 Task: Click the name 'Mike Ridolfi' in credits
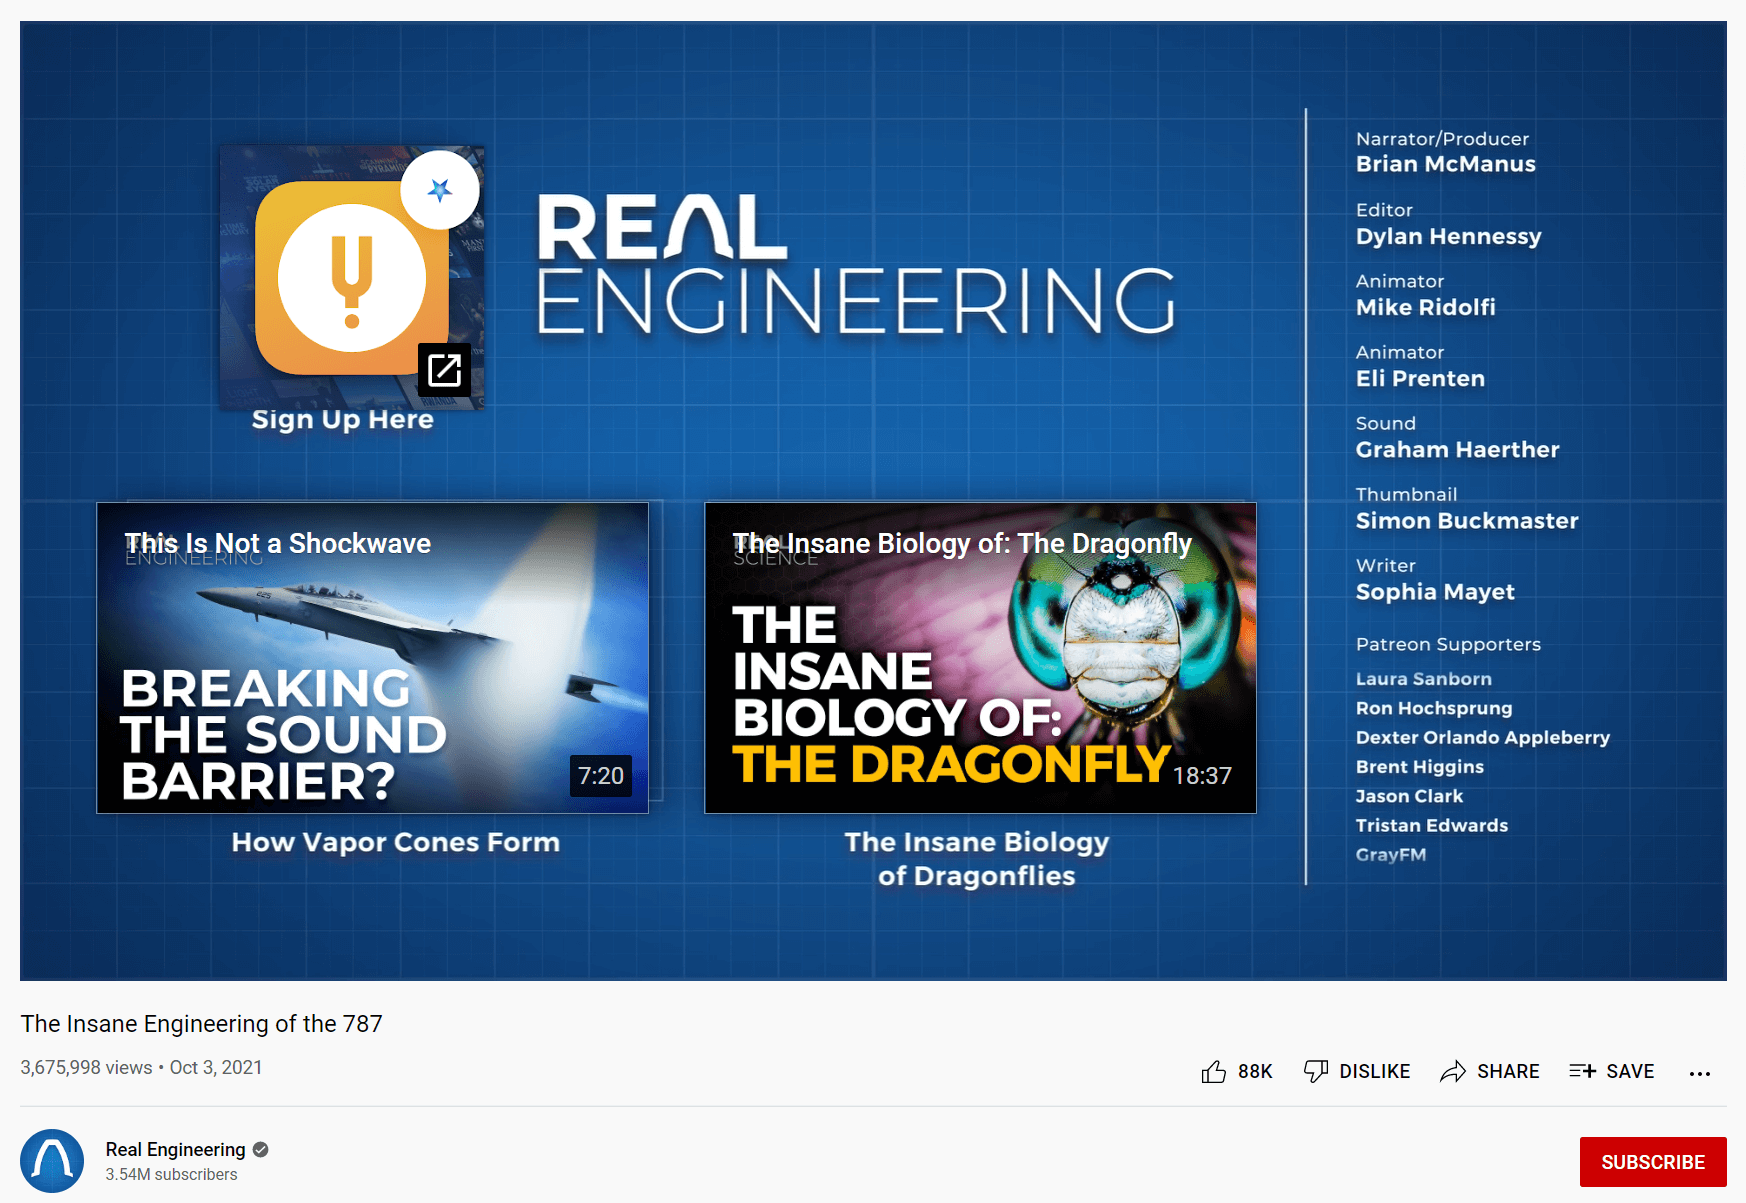click(1426, 307)
